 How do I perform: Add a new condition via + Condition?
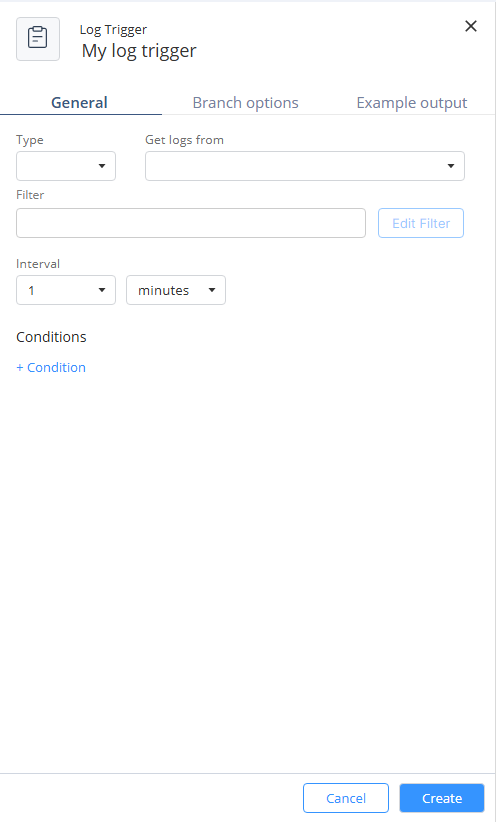tap(51, 367)
